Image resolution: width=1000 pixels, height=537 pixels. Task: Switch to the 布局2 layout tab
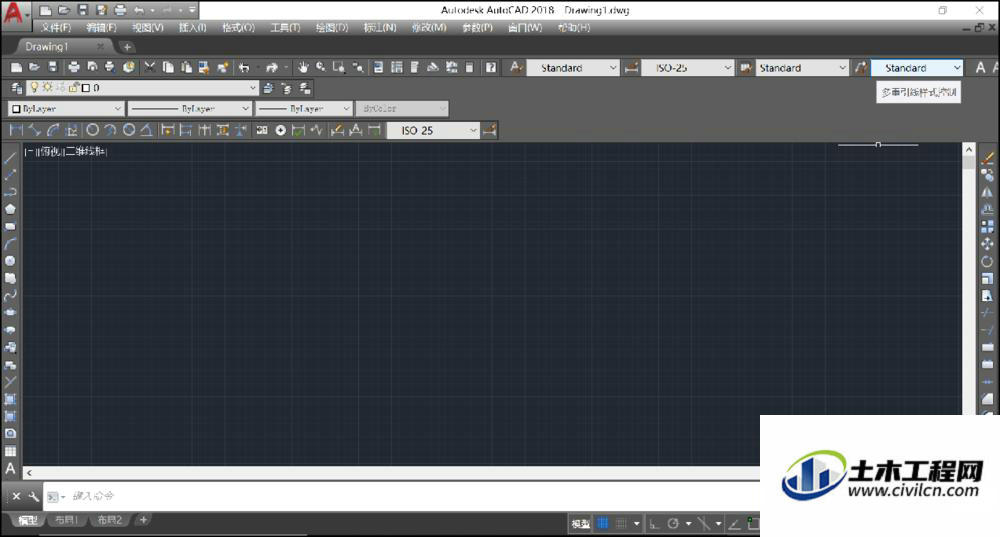pyautogui.click(x=110, y=520)
